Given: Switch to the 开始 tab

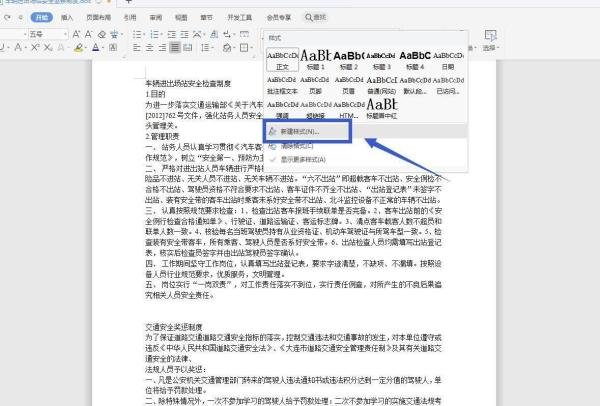Looking at the screenshot, I should coord(41,17).
